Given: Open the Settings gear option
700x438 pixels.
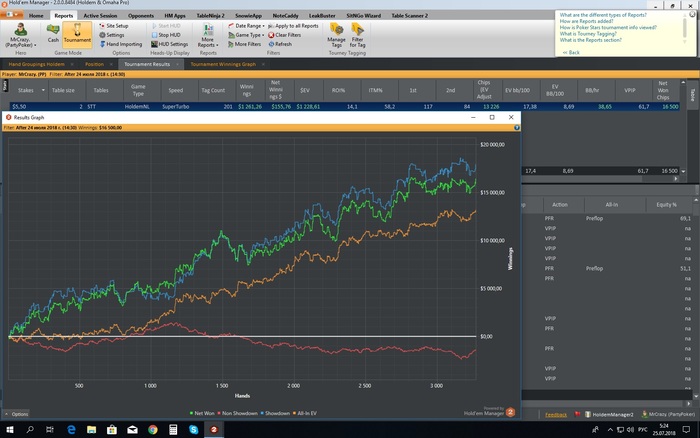Looking at the screenshot, I should pyautogui.click(x=112, y=35).
